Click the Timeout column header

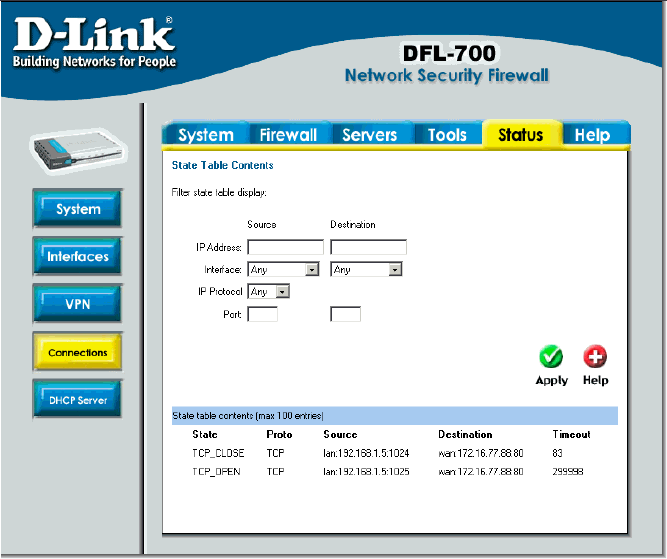[x=571, y=434]
